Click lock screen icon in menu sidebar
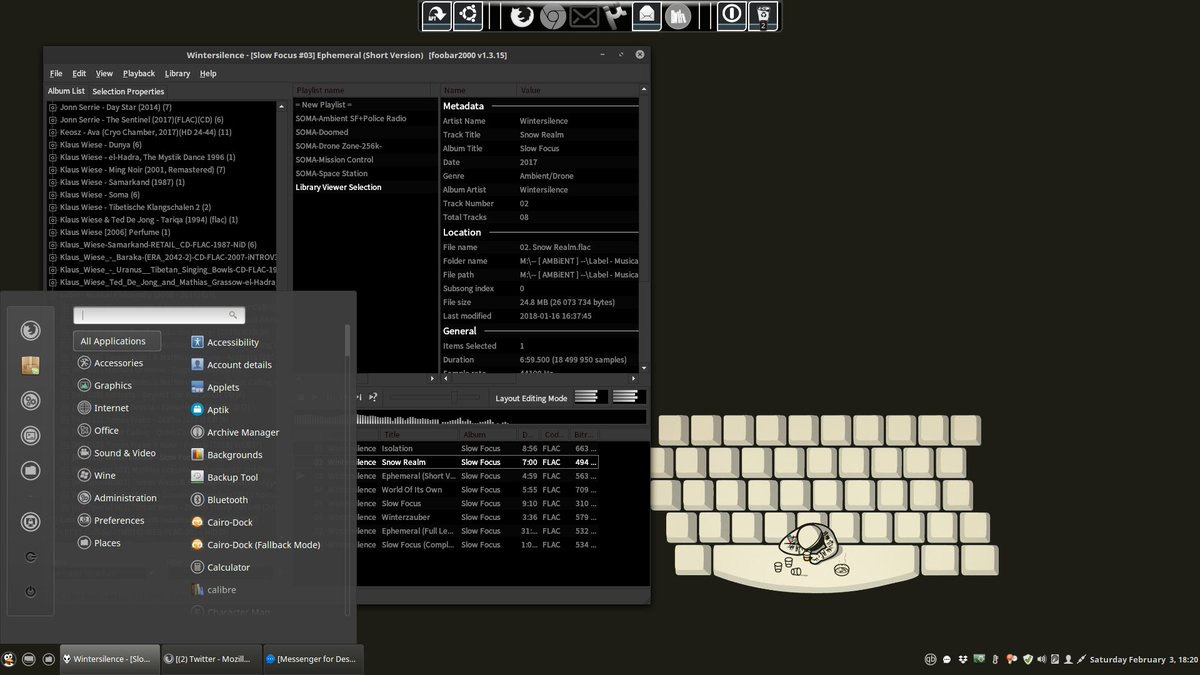 point(31,522)
